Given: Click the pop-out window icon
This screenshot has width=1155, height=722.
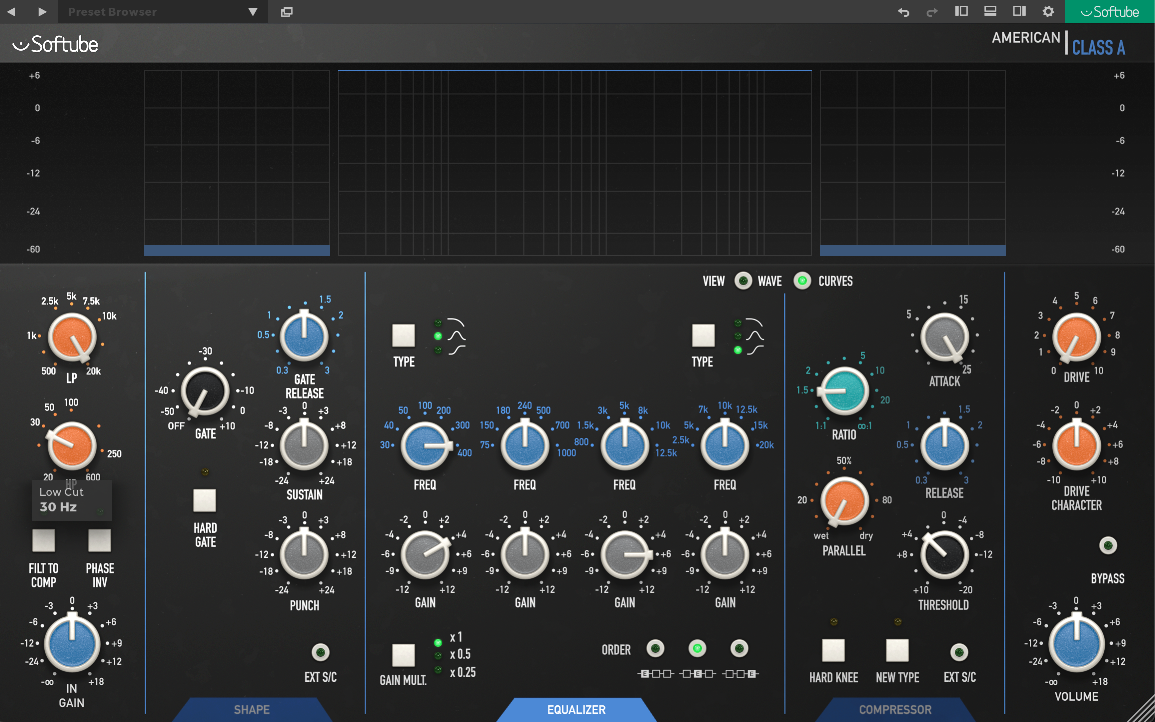Looking at the screenshot, I should (287, 12).
